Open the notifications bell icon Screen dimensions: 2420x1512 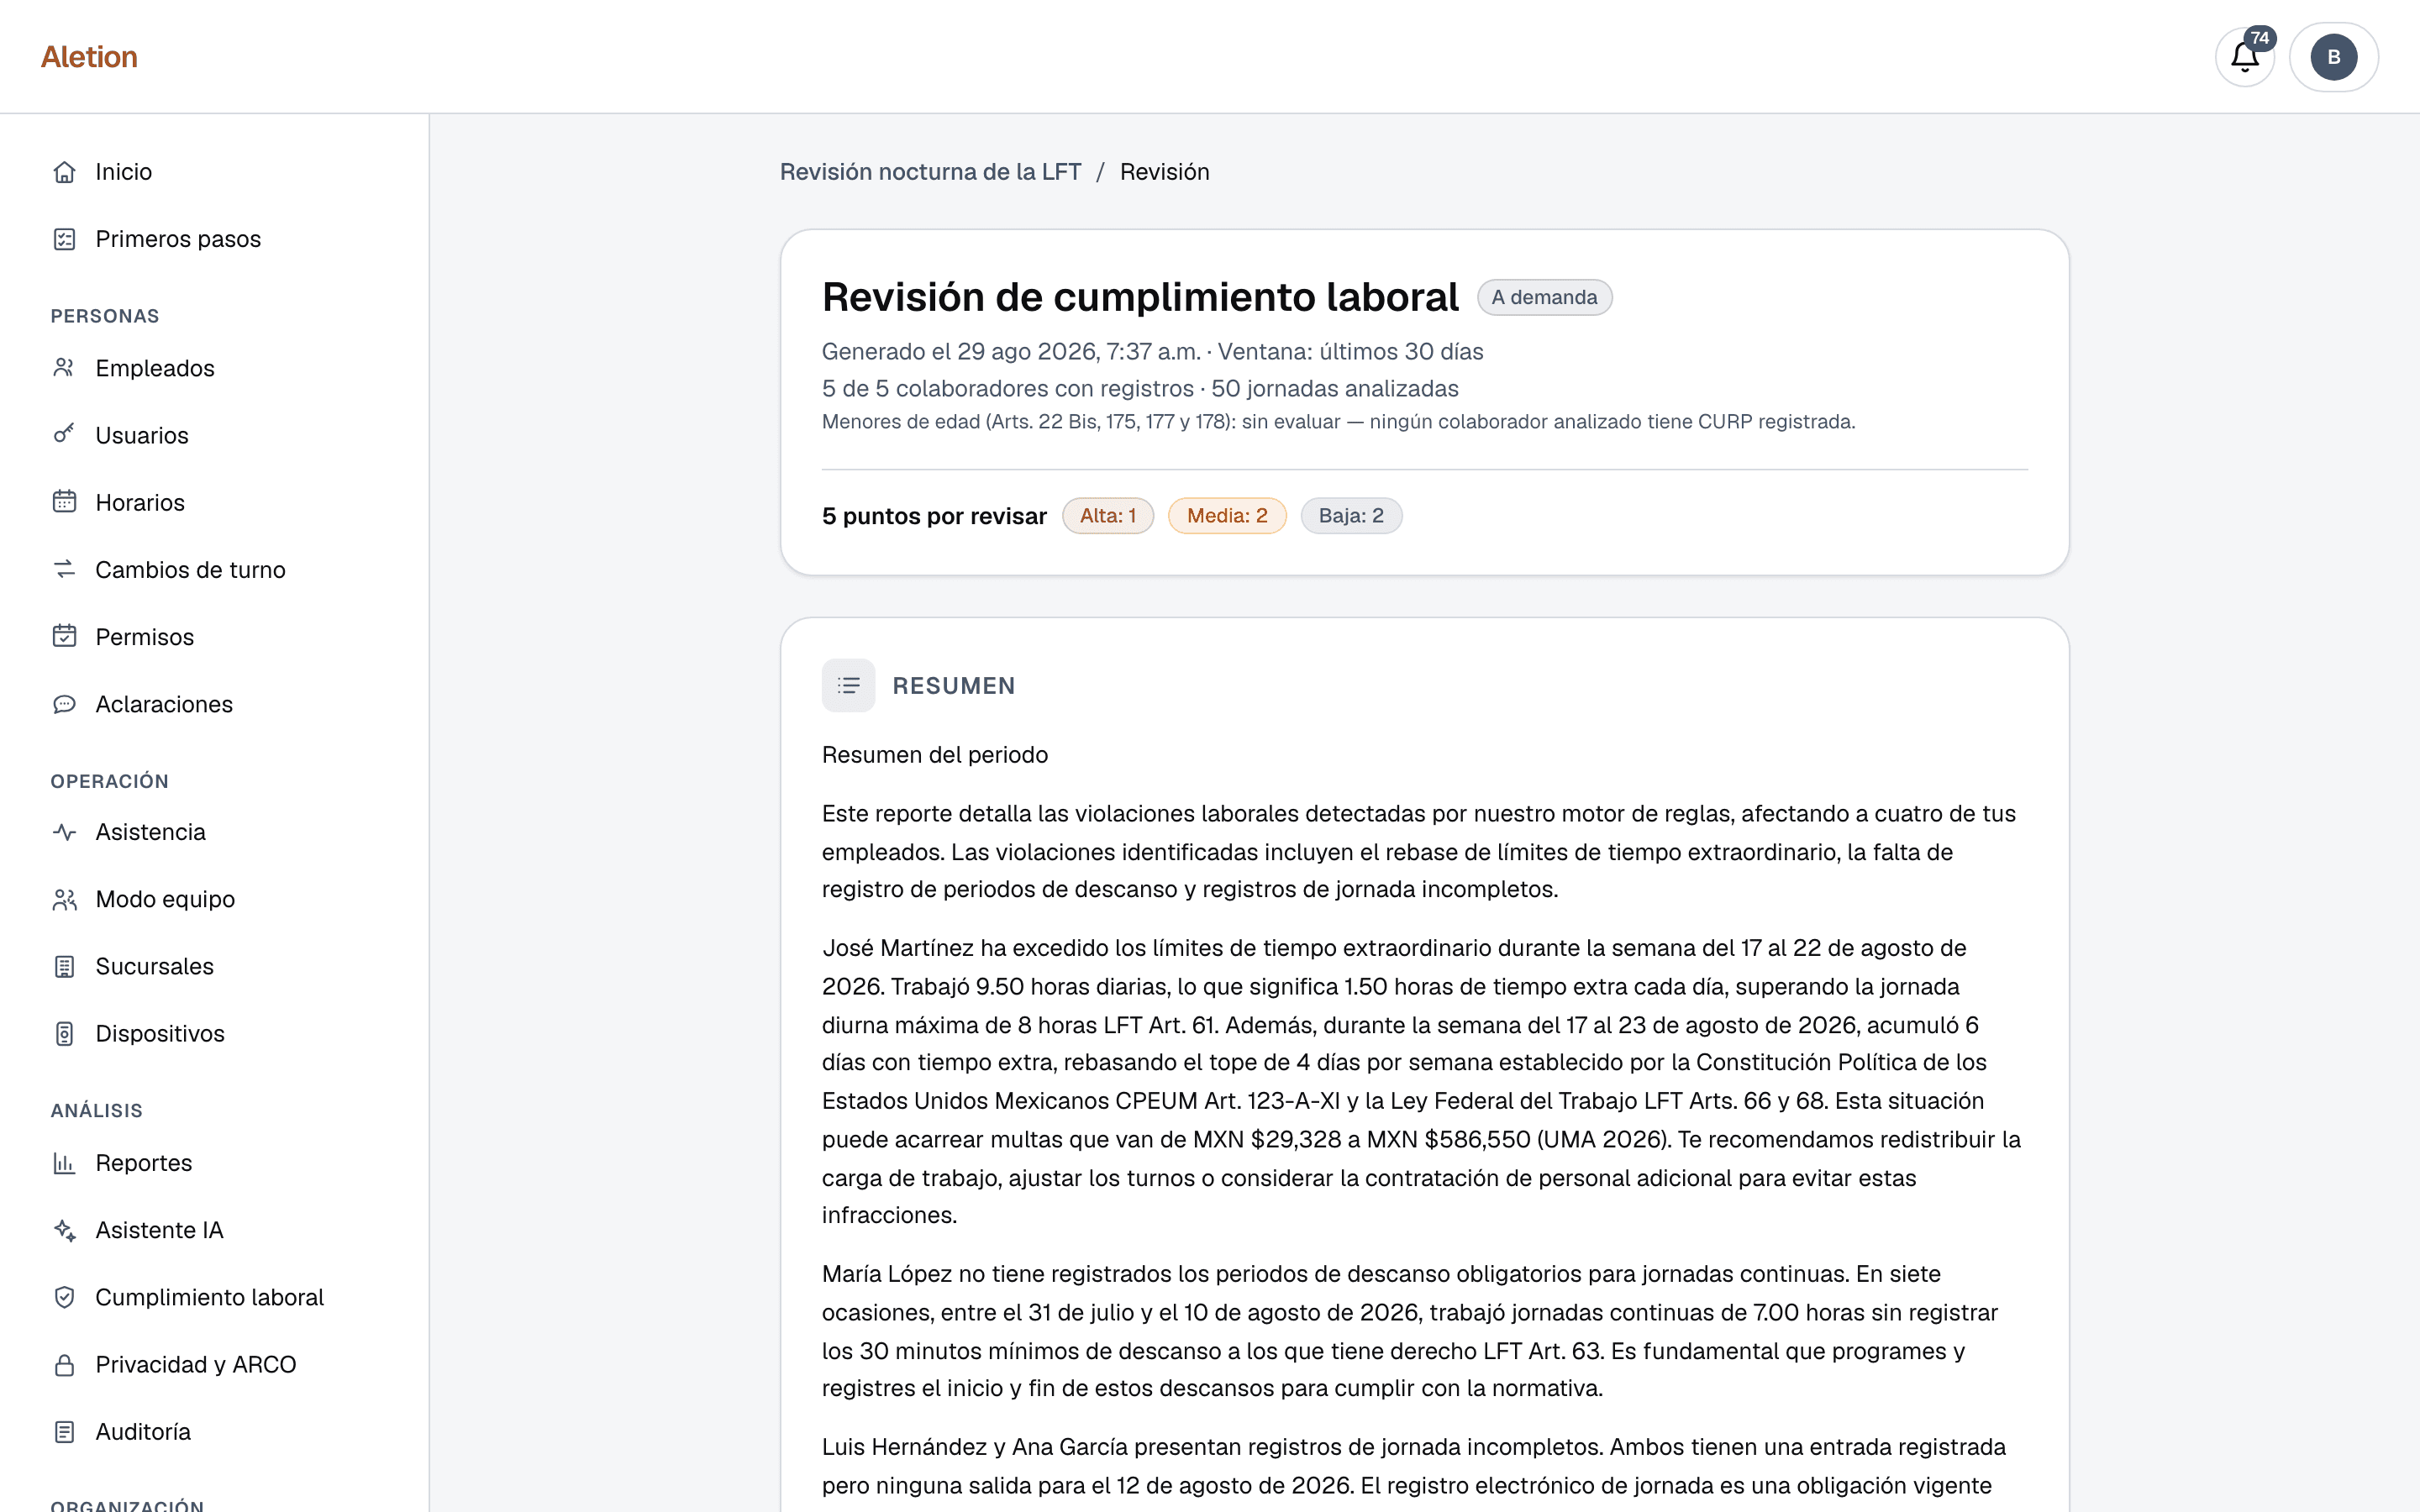[2245, 57]
